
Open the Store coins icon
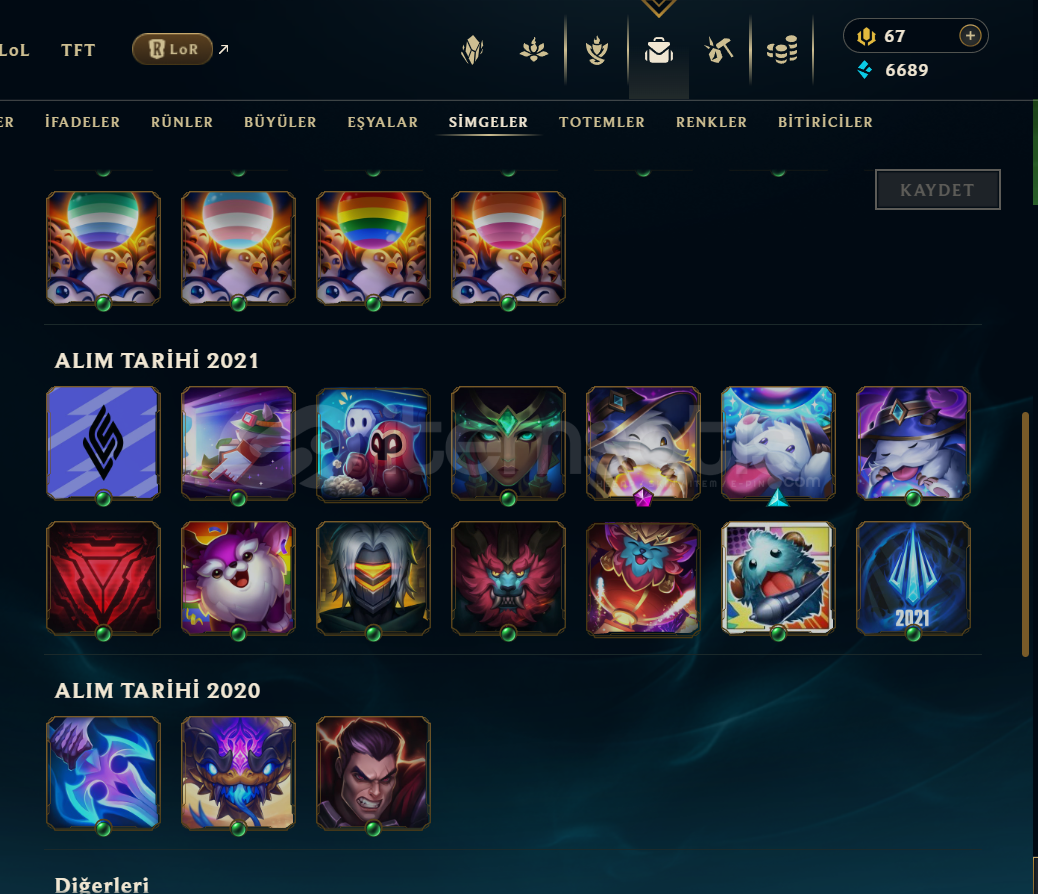[782, 50]
